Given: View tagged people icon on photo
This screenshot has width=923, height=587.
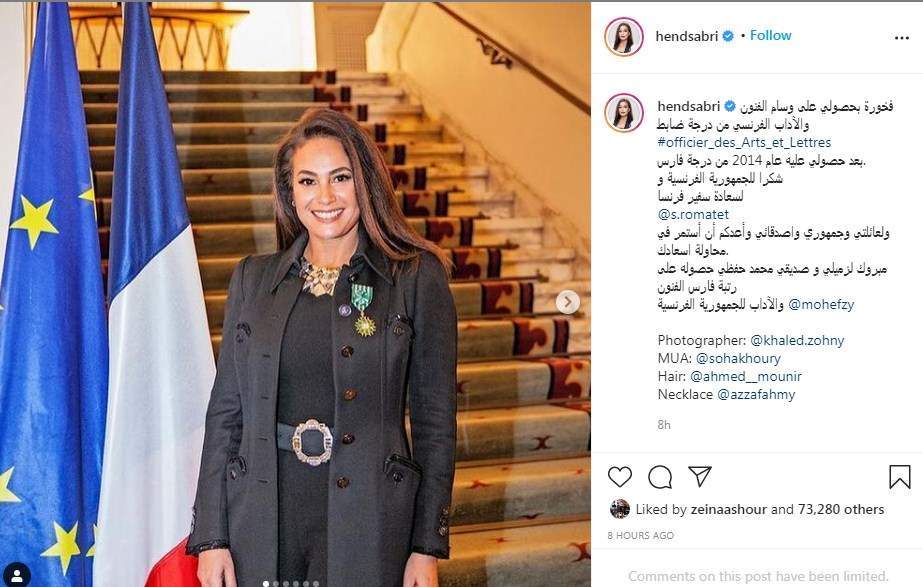Looking at the screenshot, I should (x=16, y=575).
